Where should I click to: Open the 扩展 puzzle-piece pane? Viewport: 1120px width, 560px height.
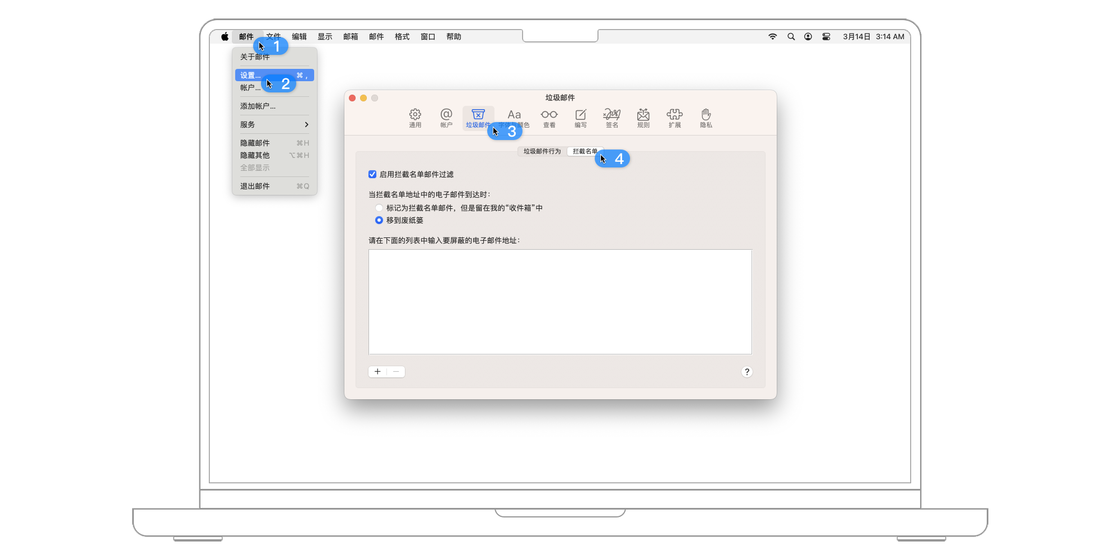point(674,118)
